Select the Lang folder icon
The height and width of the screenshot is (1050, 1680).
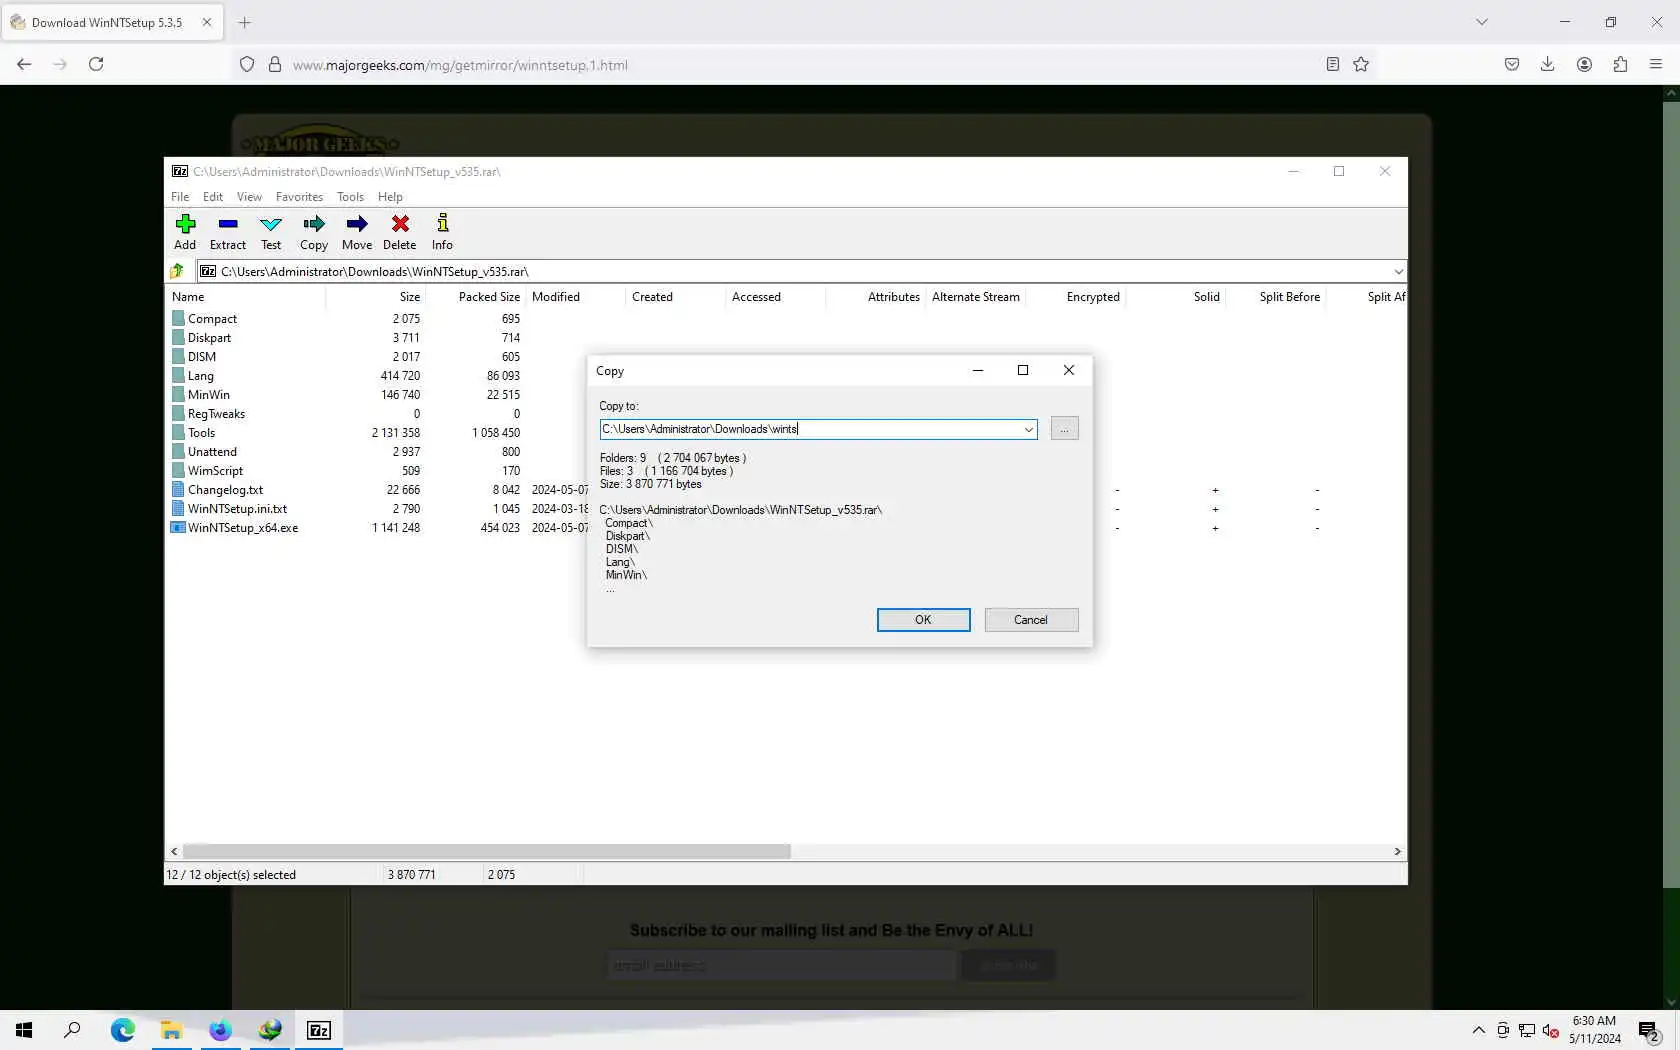tap(178, 376)
